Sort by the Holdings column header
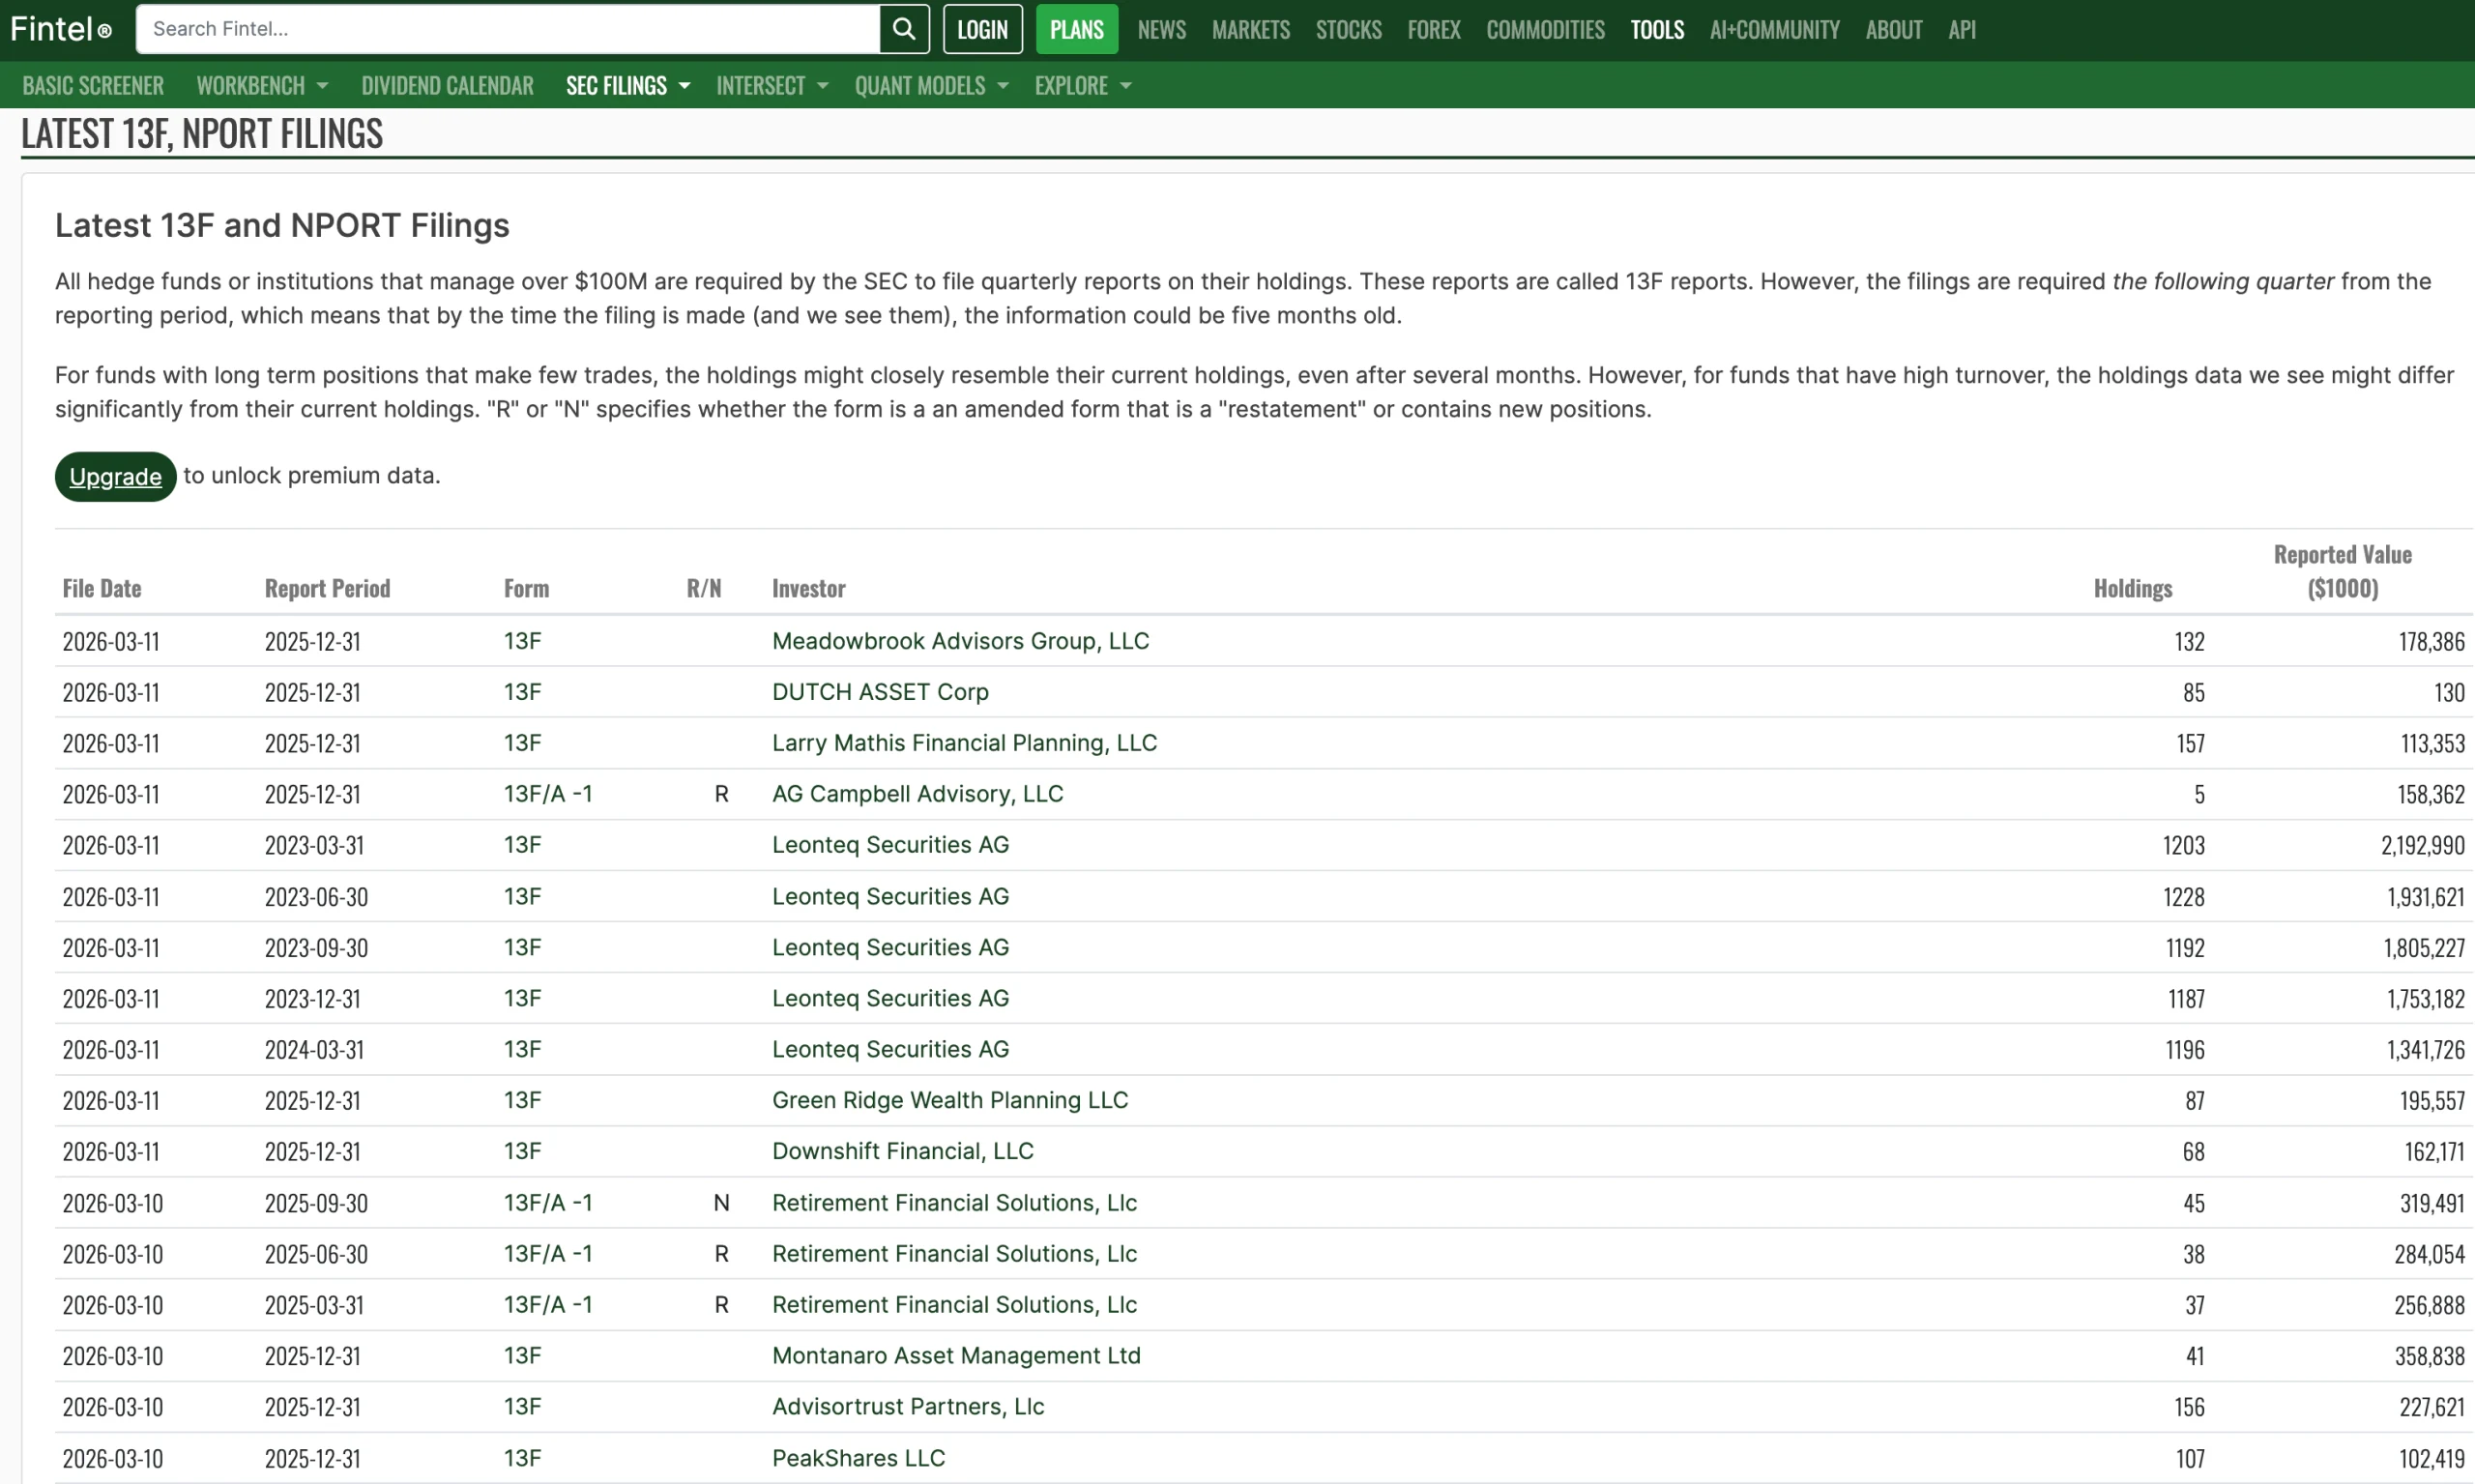The width and height of the screenshot is (2475, 1484). point(2132,588)
